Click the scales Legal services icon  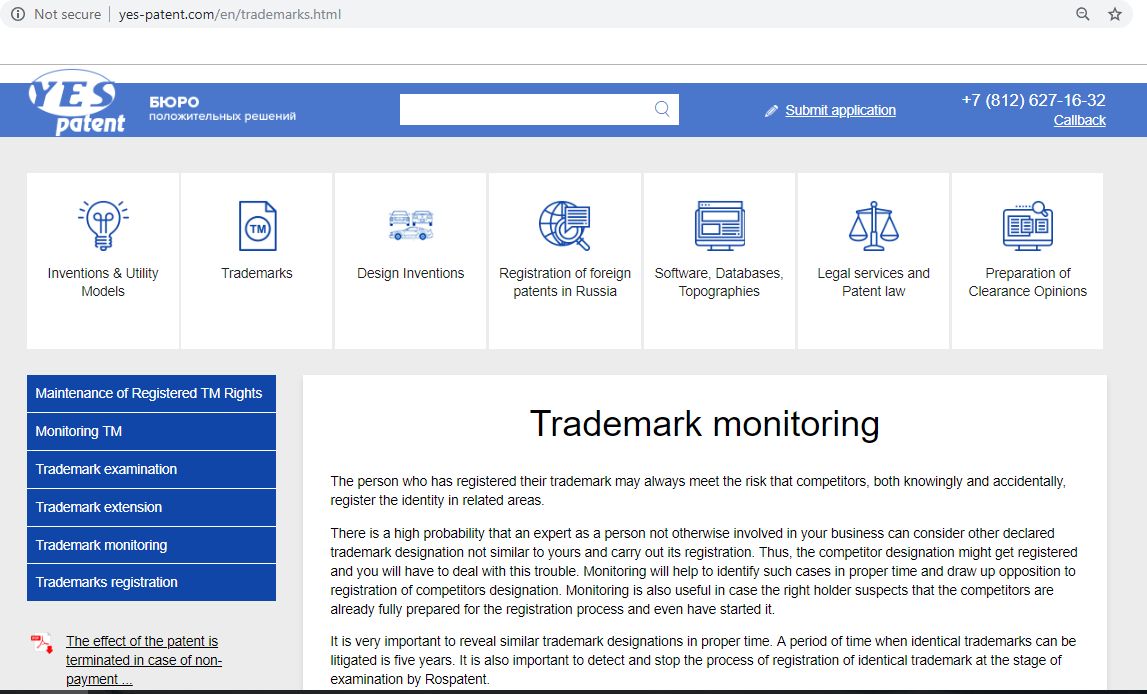click(873, 225)
